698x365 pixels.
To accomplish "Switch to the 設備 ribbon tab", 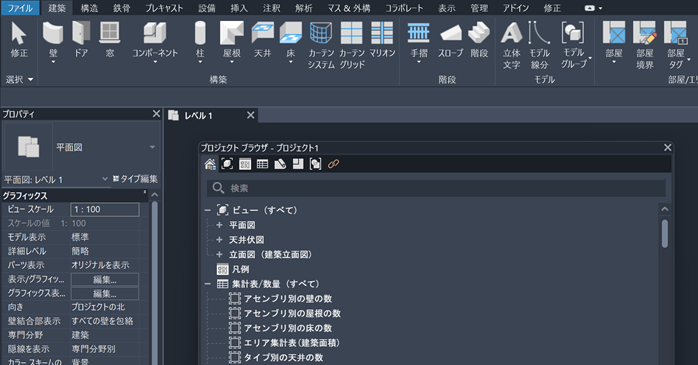I will tap(207, 8).
